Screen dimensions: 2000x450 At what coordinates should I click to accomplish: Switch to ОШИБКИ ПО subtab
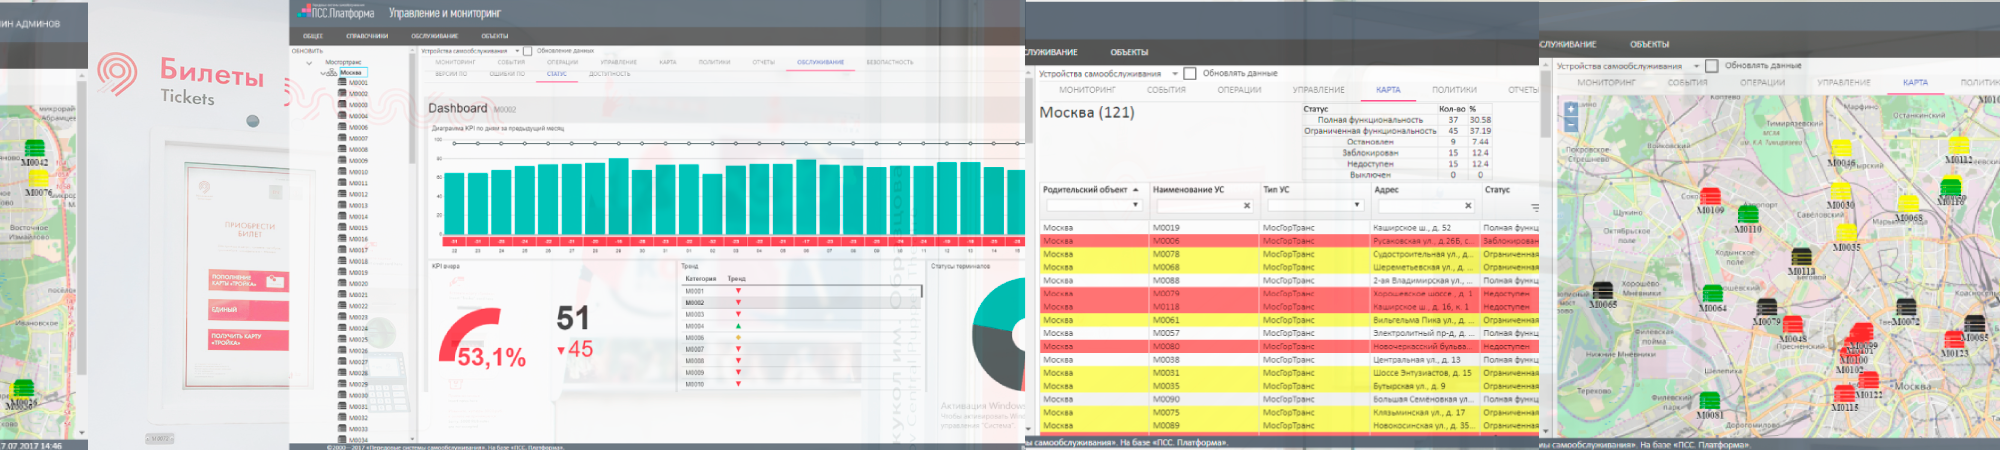coord(507,74)
